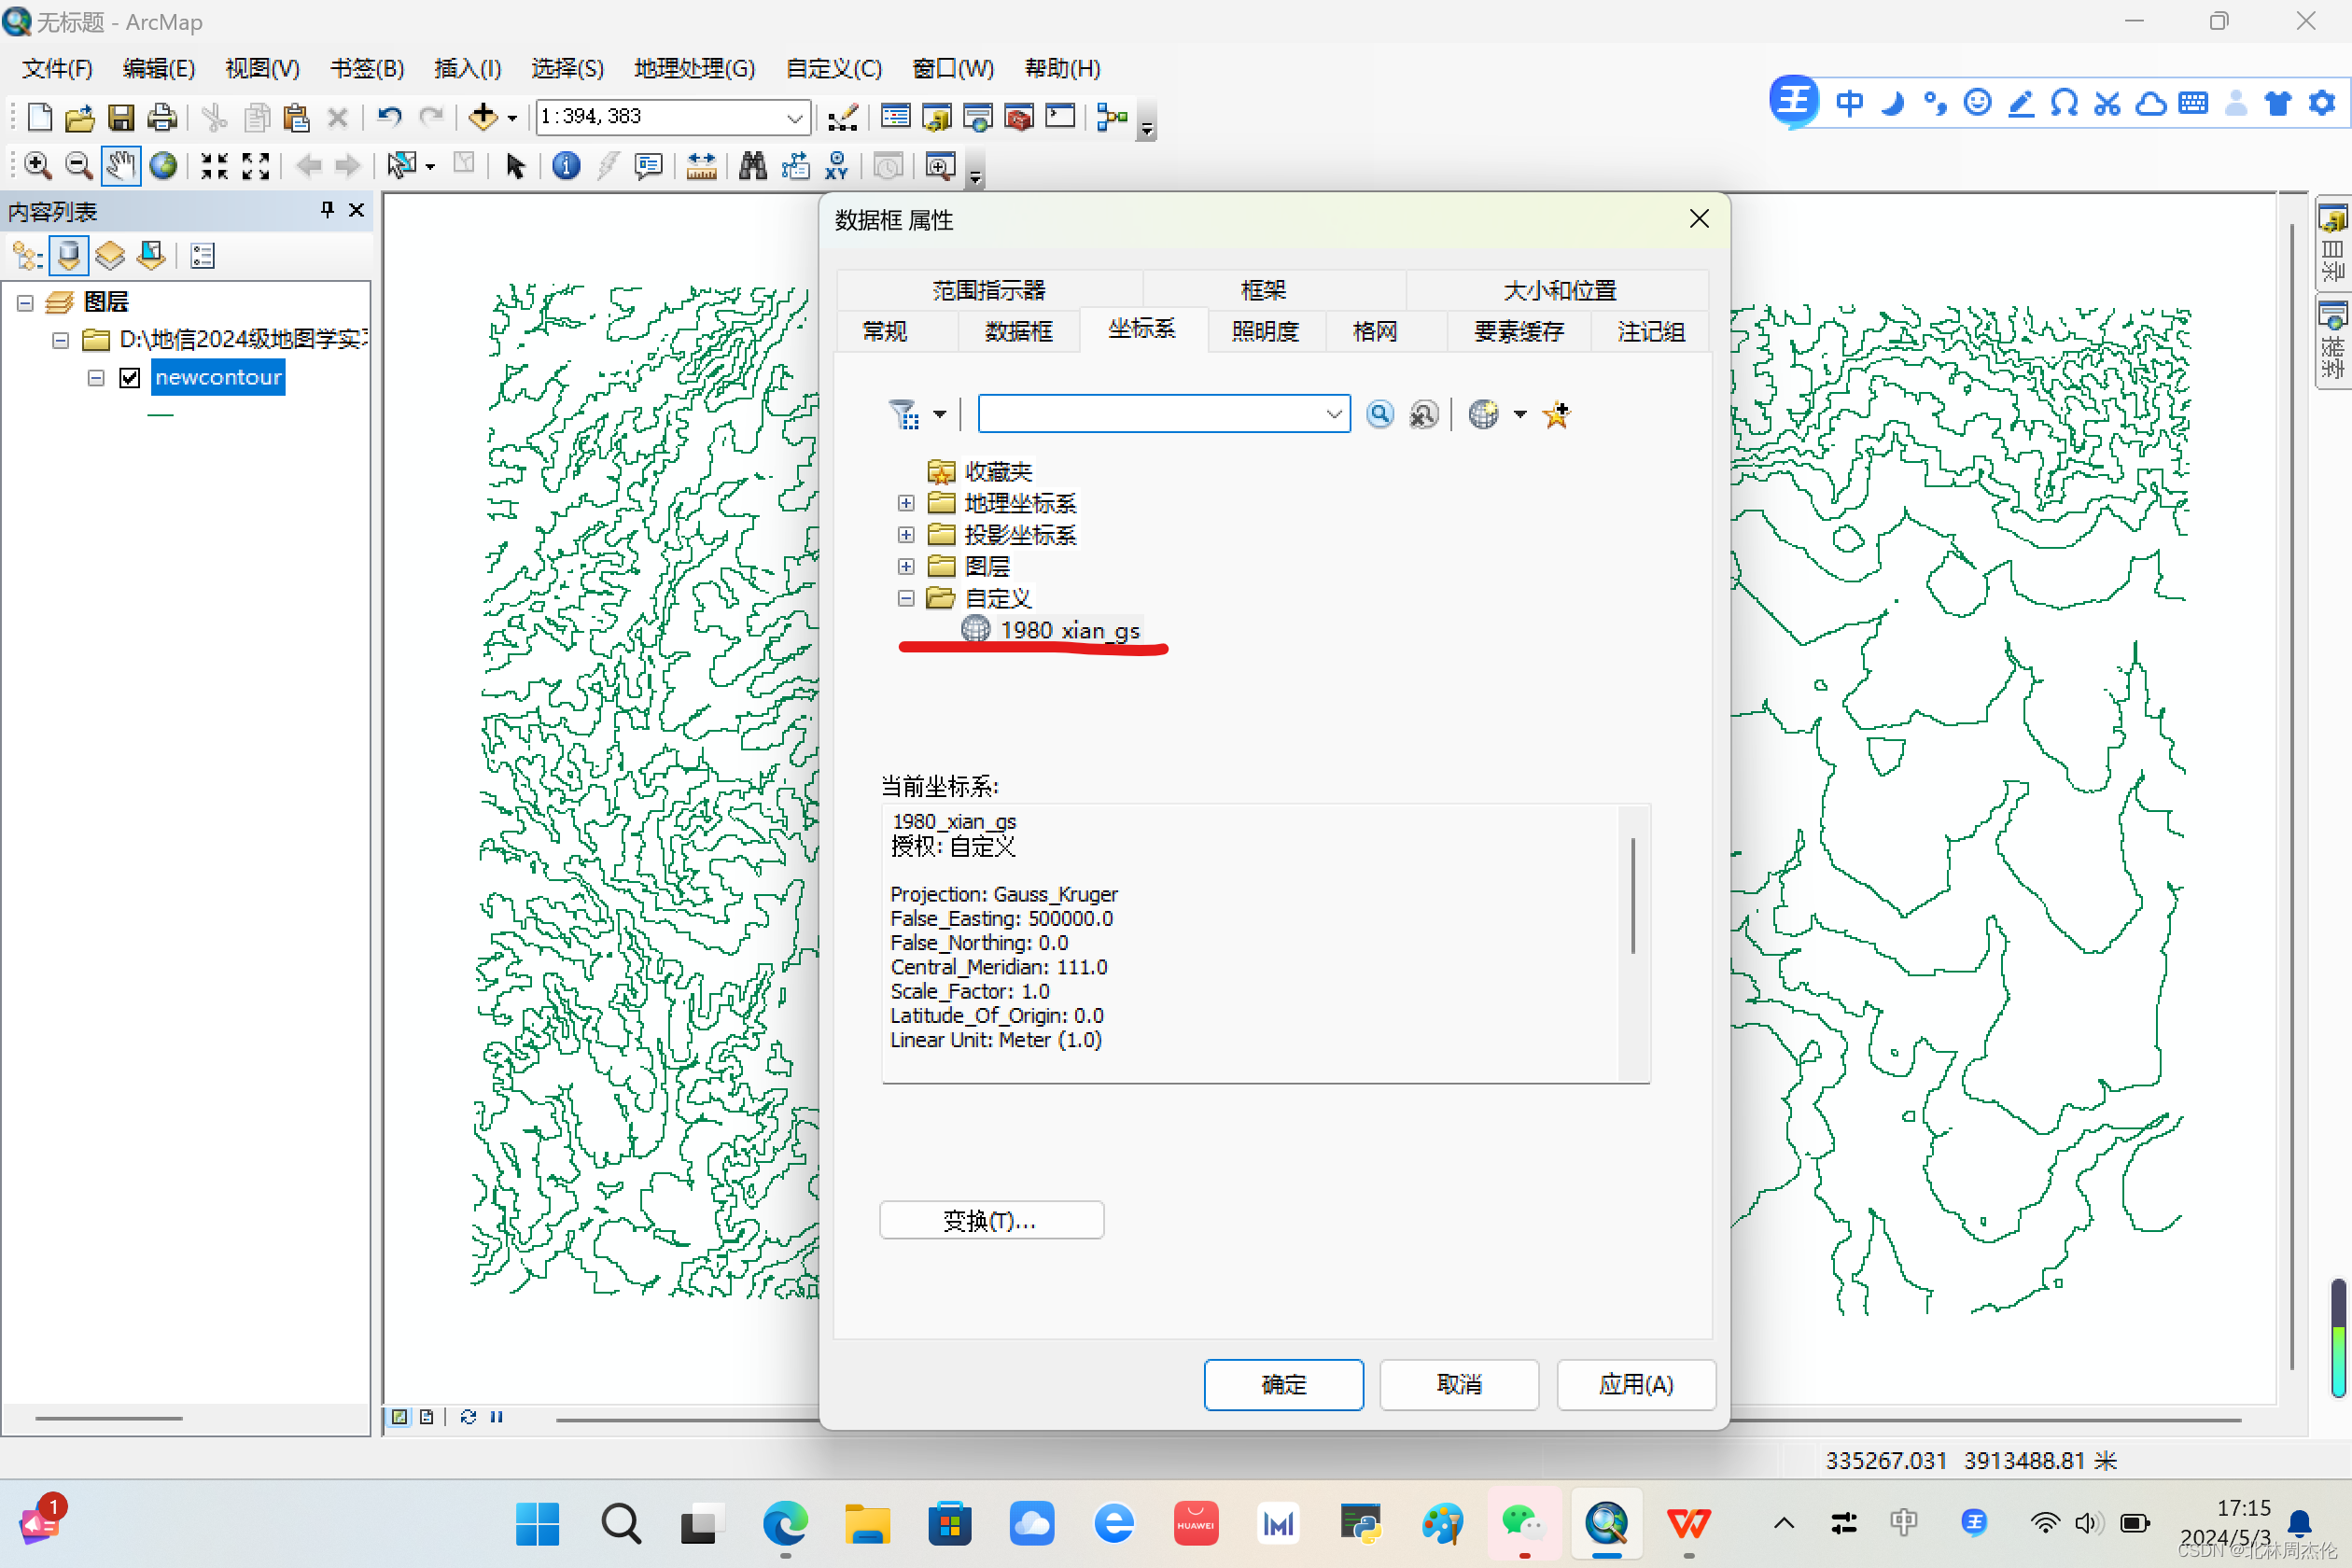Click the Save map icon
The height and width of the screenshot is (1568, 2352).
[121, 117]
